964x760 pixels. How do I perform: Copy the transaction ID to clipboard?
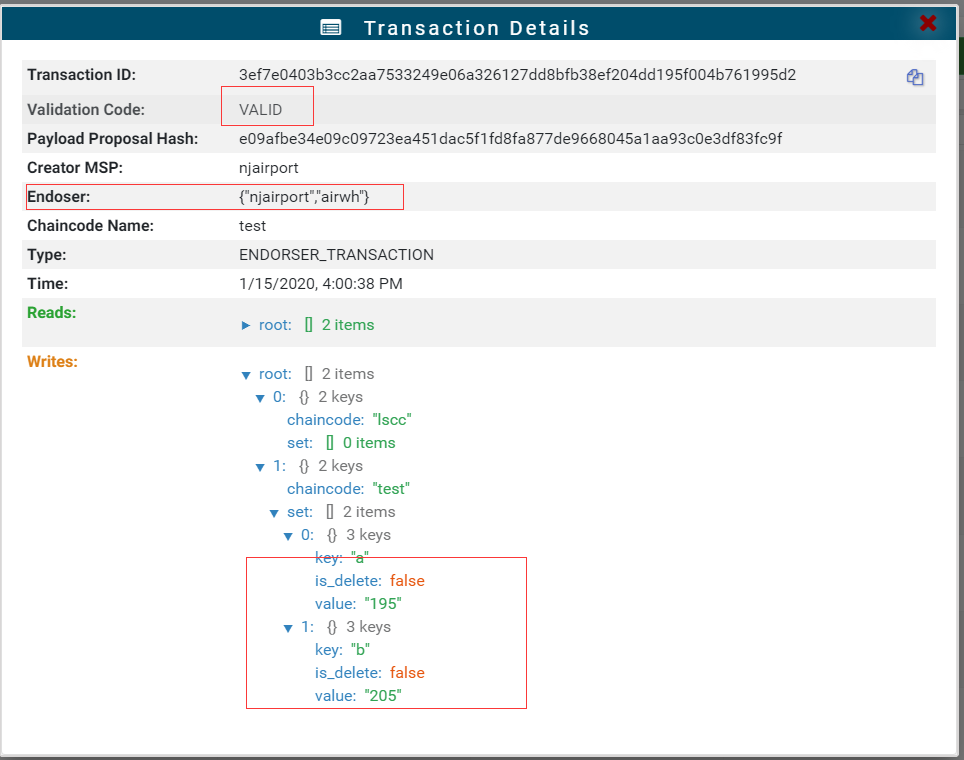coord(914,77)
